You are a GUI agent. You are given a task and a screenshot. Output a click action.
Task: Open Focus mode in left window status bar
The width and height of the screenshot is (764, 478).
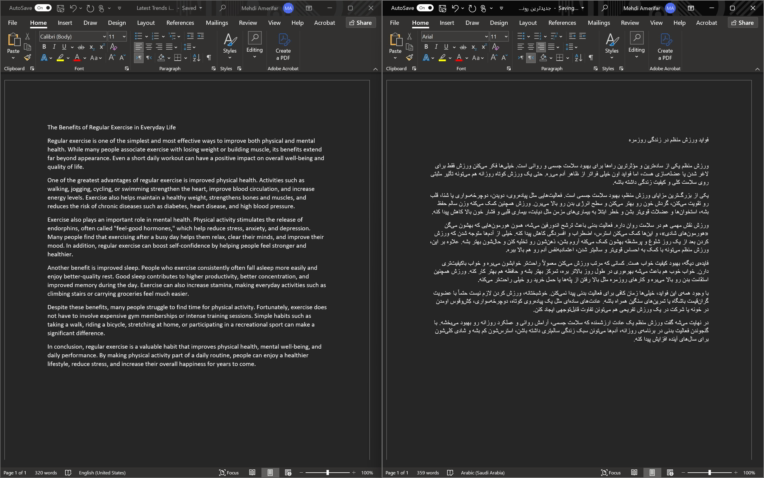[x=229, y=473]
